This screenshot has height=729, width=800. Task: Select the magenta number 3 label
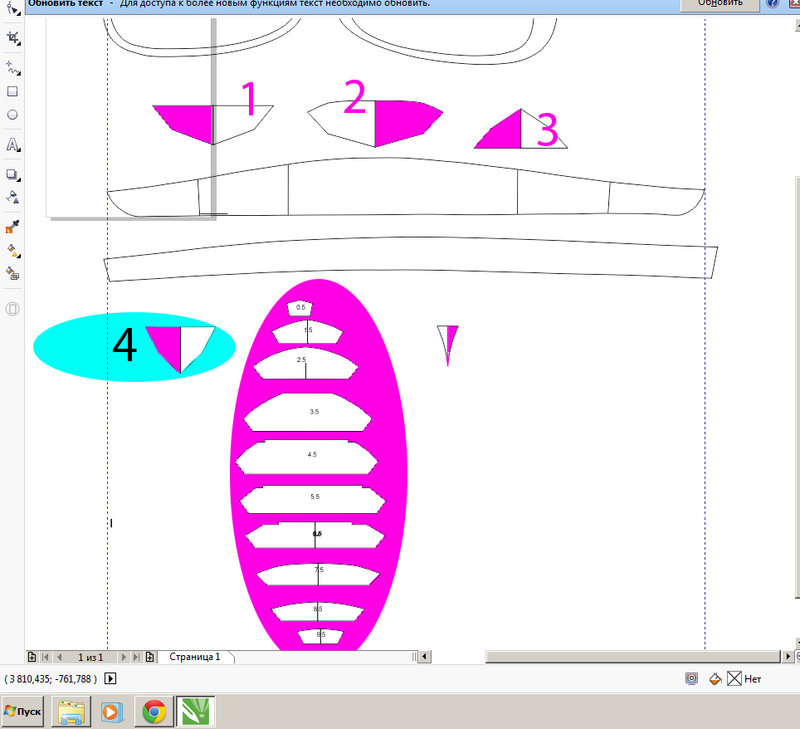click(x=547, y=130)
